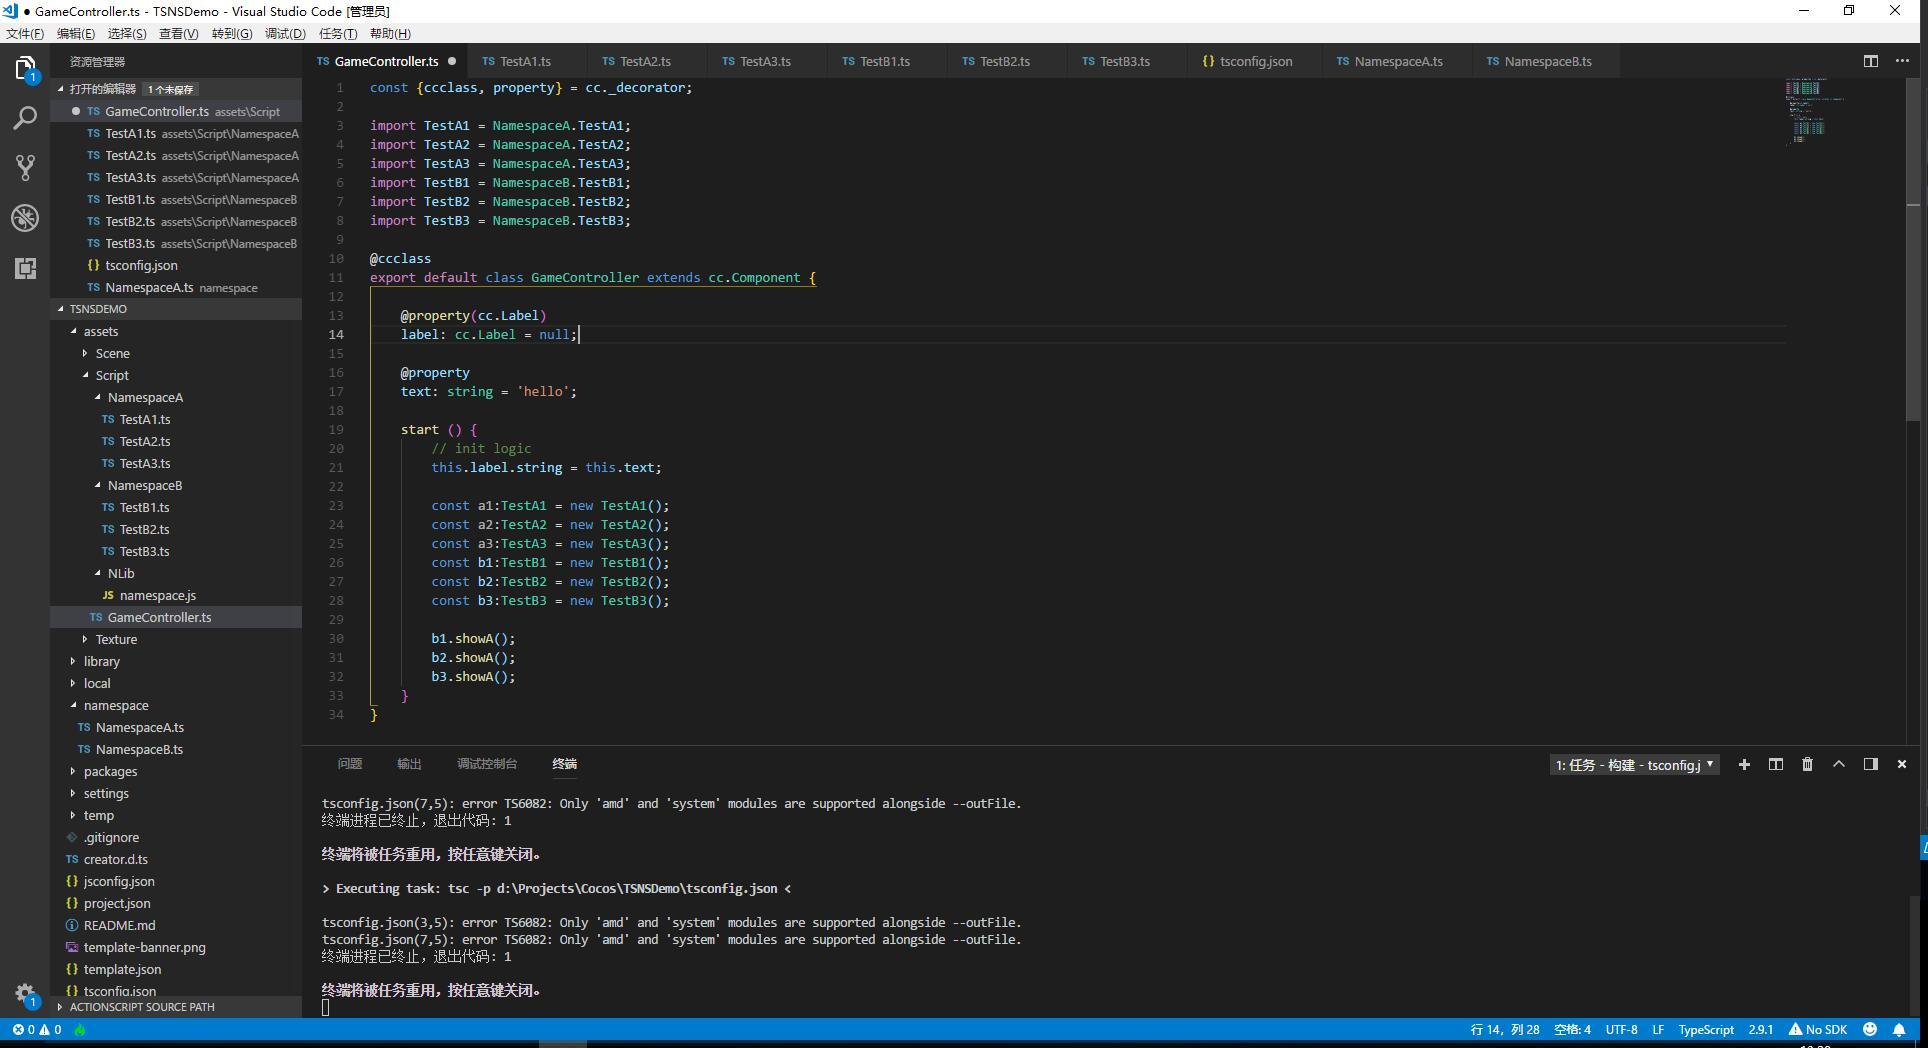Maximize the panel with up arrow
The image size is (1928, 1048).
coord(1838,764)
